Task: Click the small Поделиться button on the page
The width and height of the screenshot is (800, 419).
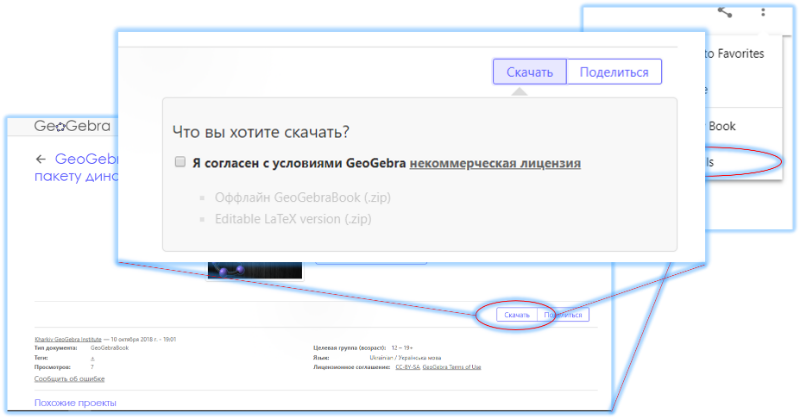Action: [x=563, y=315]
